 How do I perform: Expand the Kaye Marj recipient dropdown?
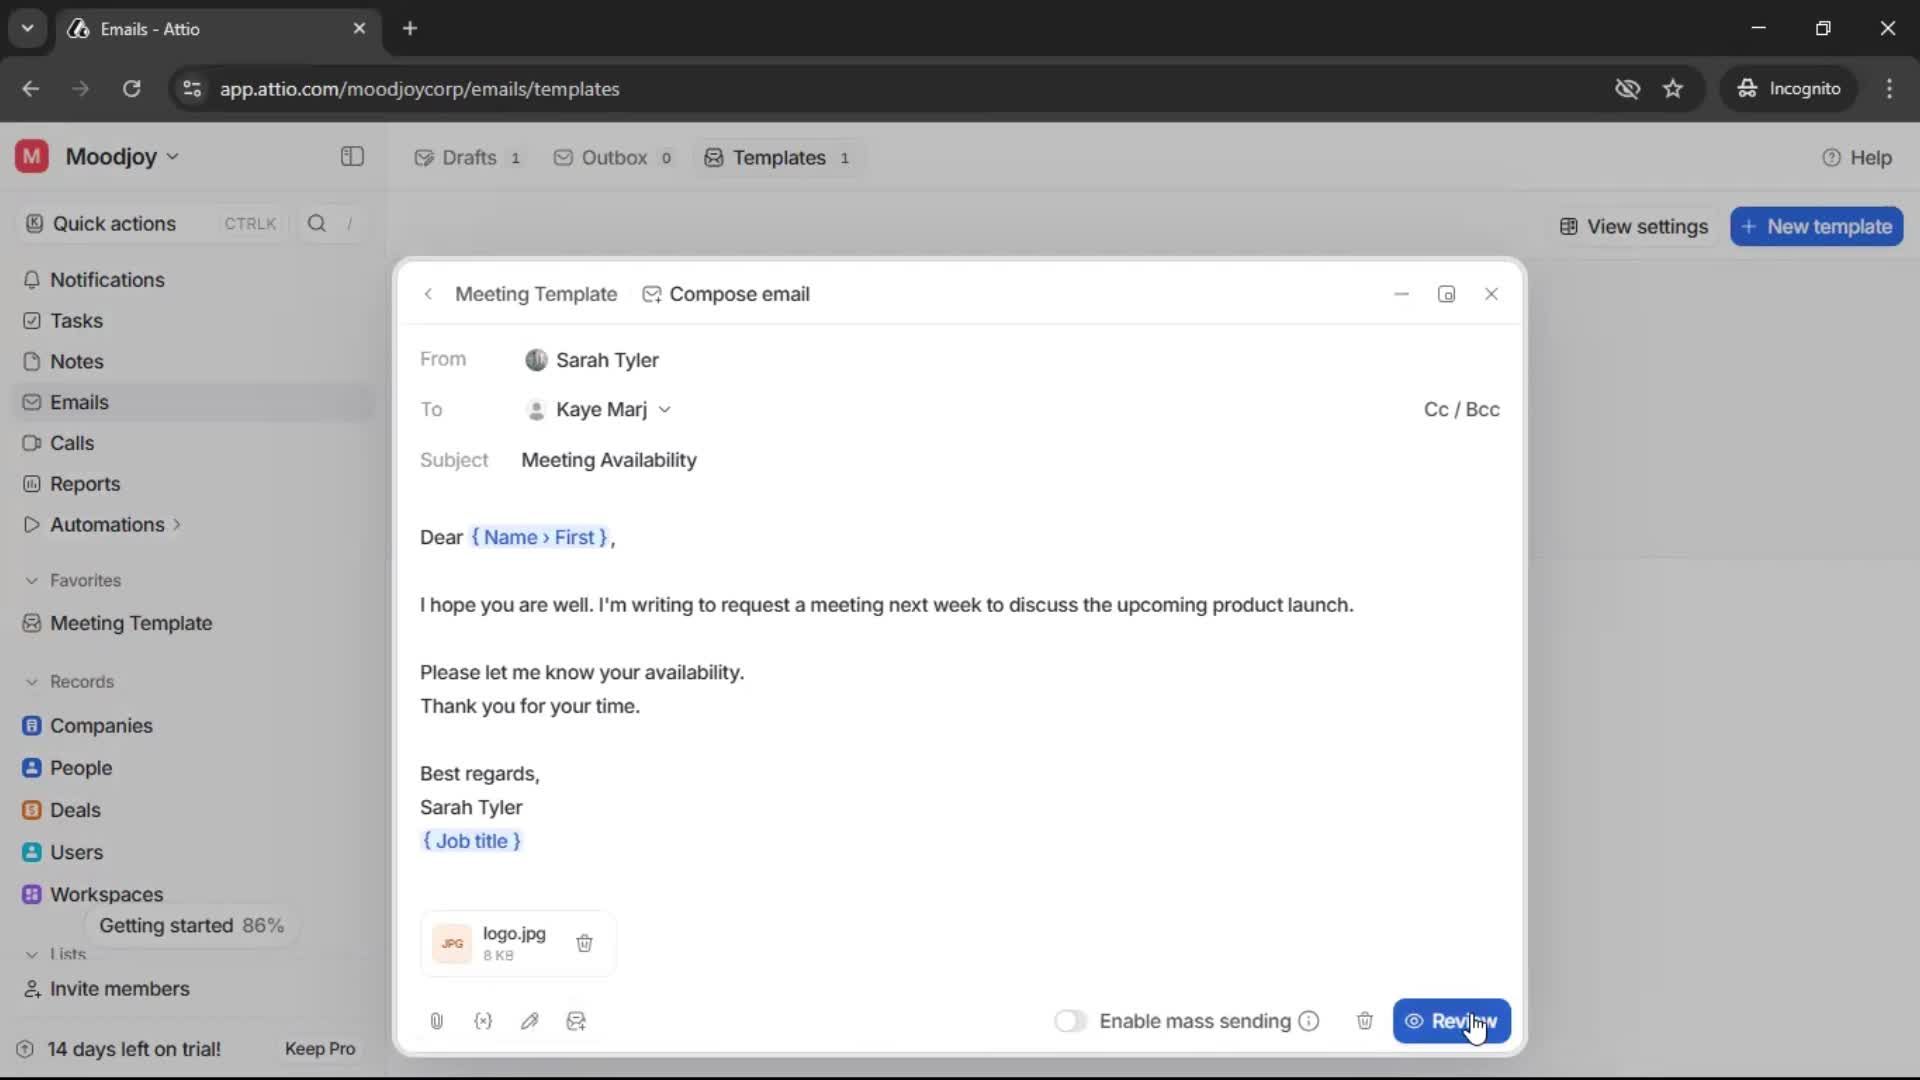tap(665, 409)
